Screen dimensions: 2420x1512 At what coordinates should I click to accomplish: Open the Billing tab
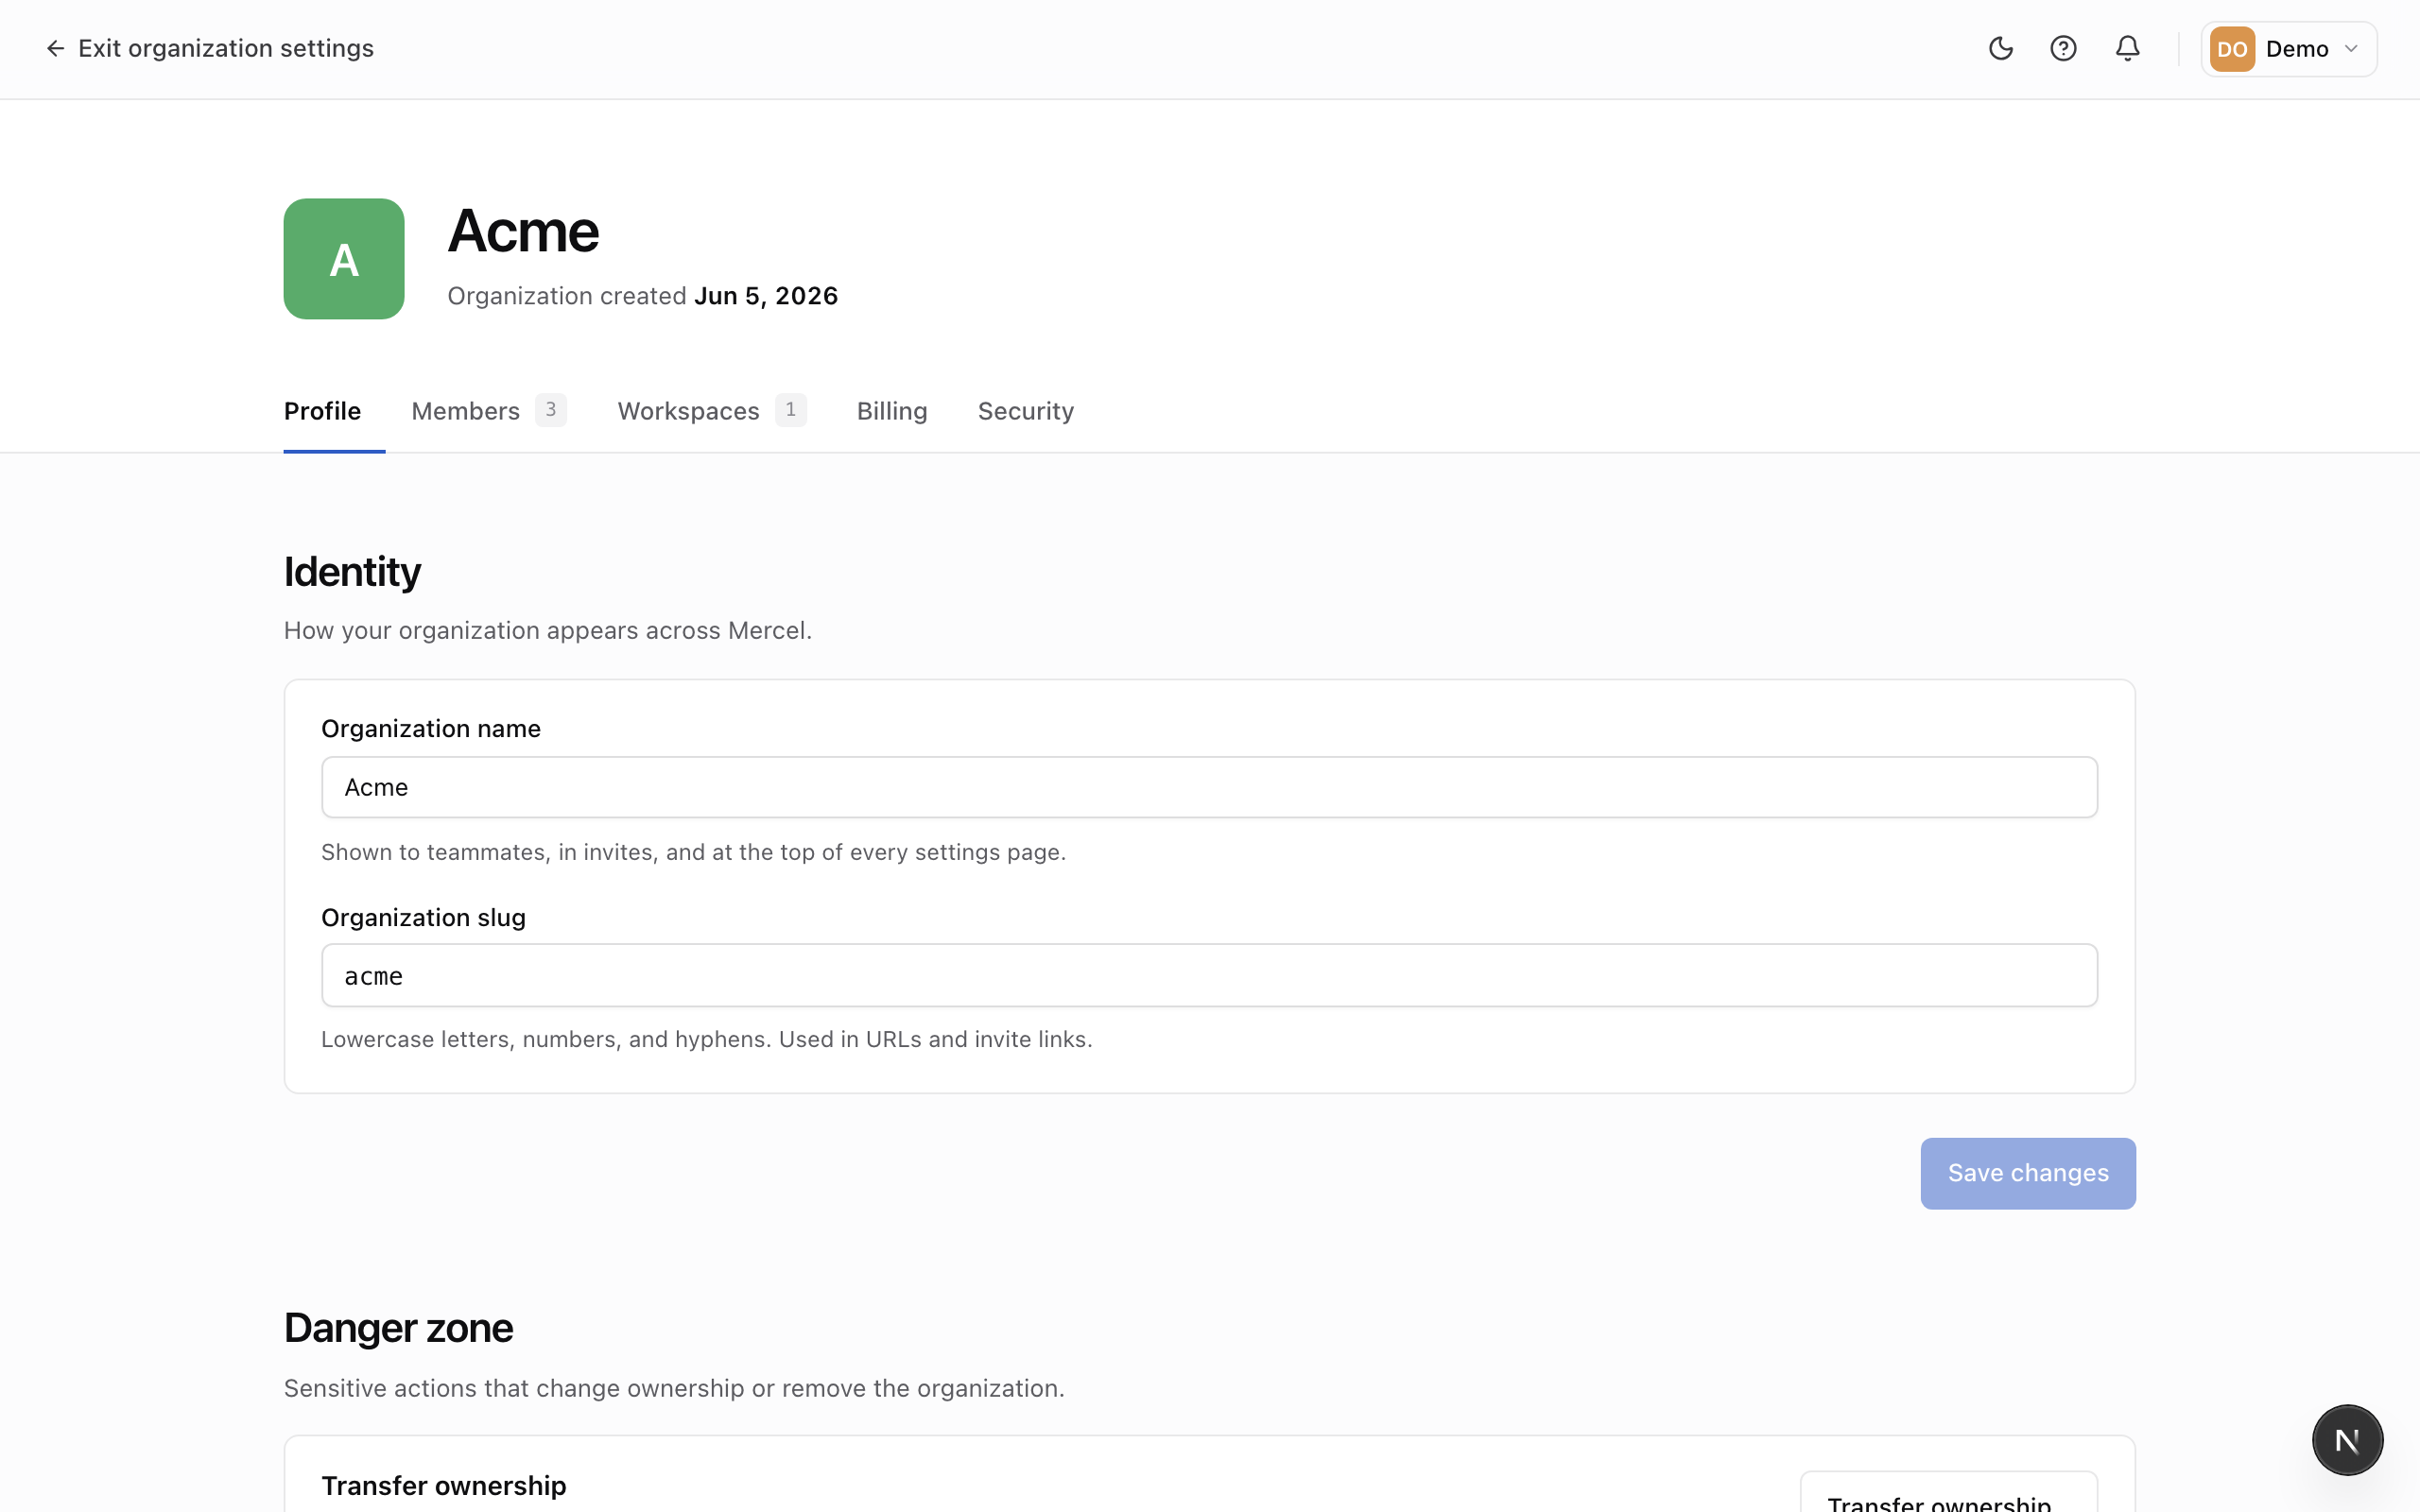(892, 411)
